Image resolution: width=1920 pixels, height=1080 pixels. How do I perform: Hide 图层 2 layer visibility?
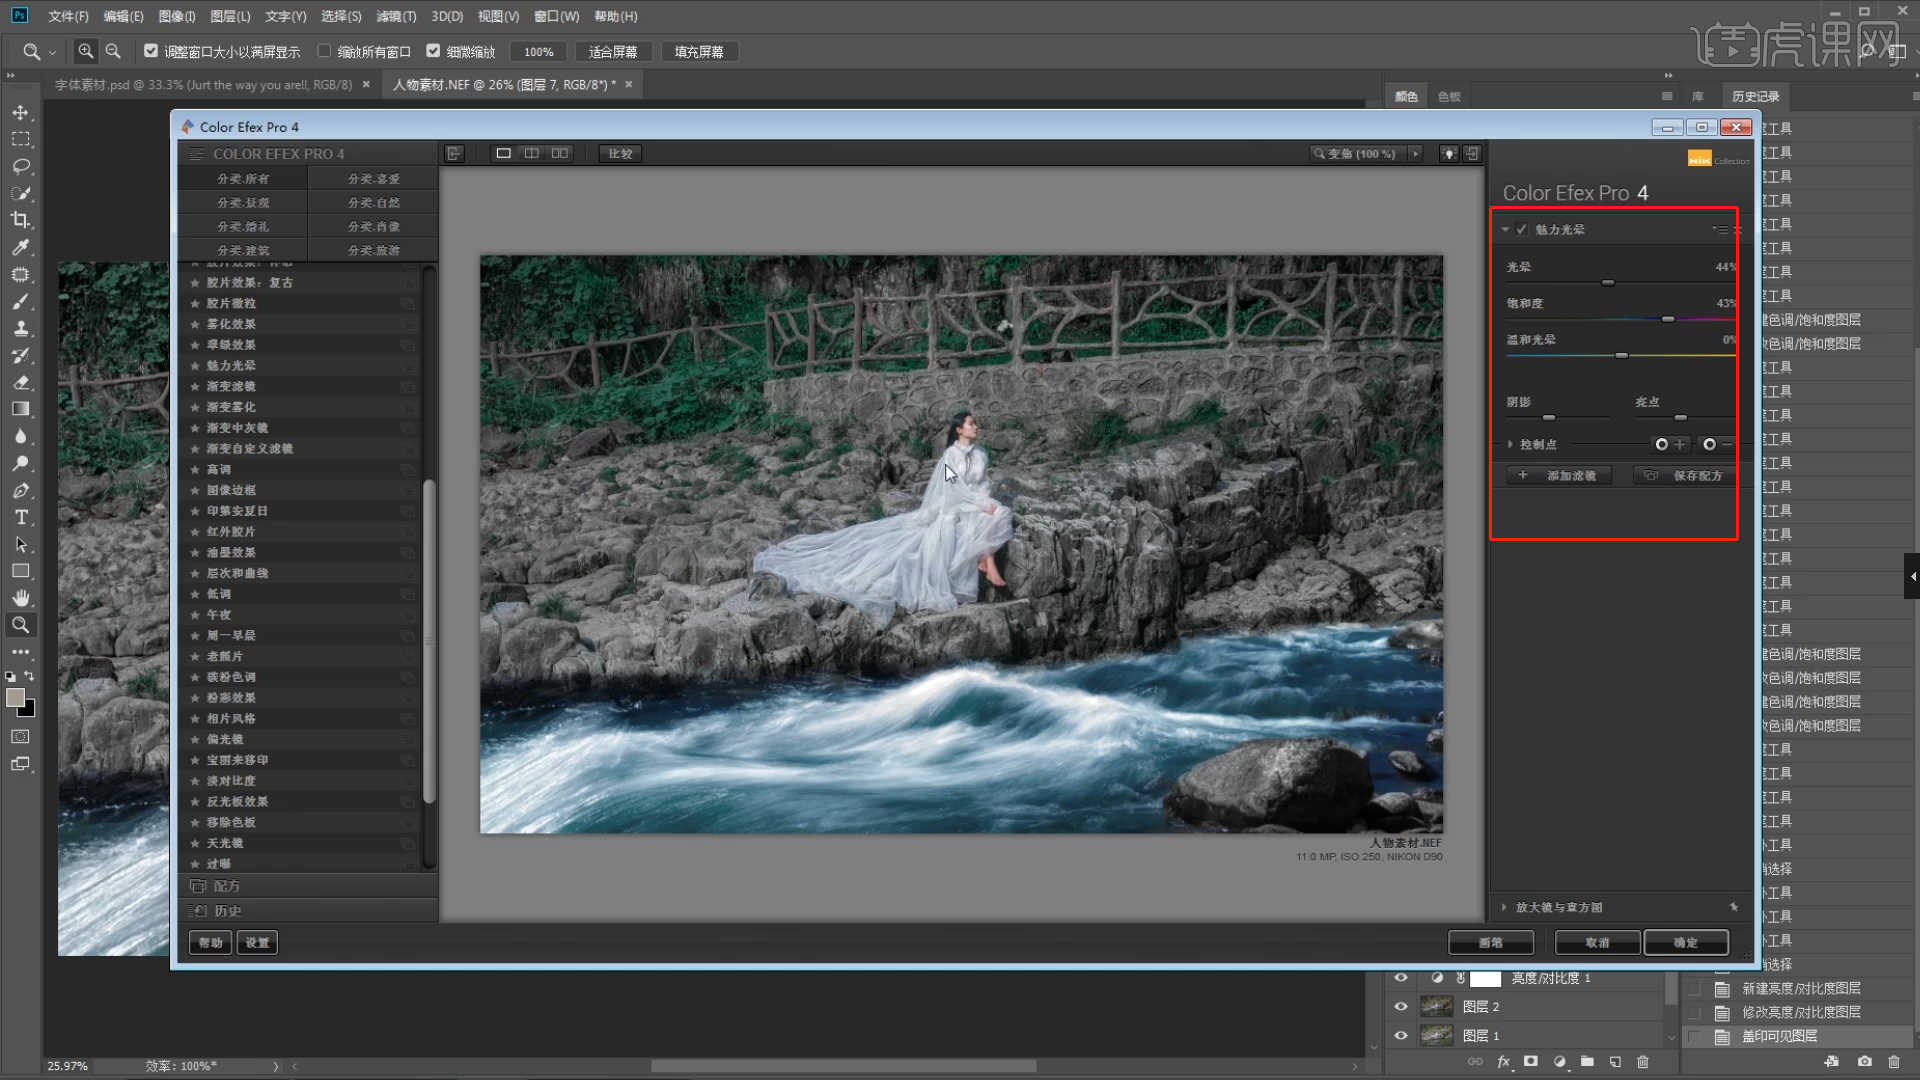tap(1401, 1006)
